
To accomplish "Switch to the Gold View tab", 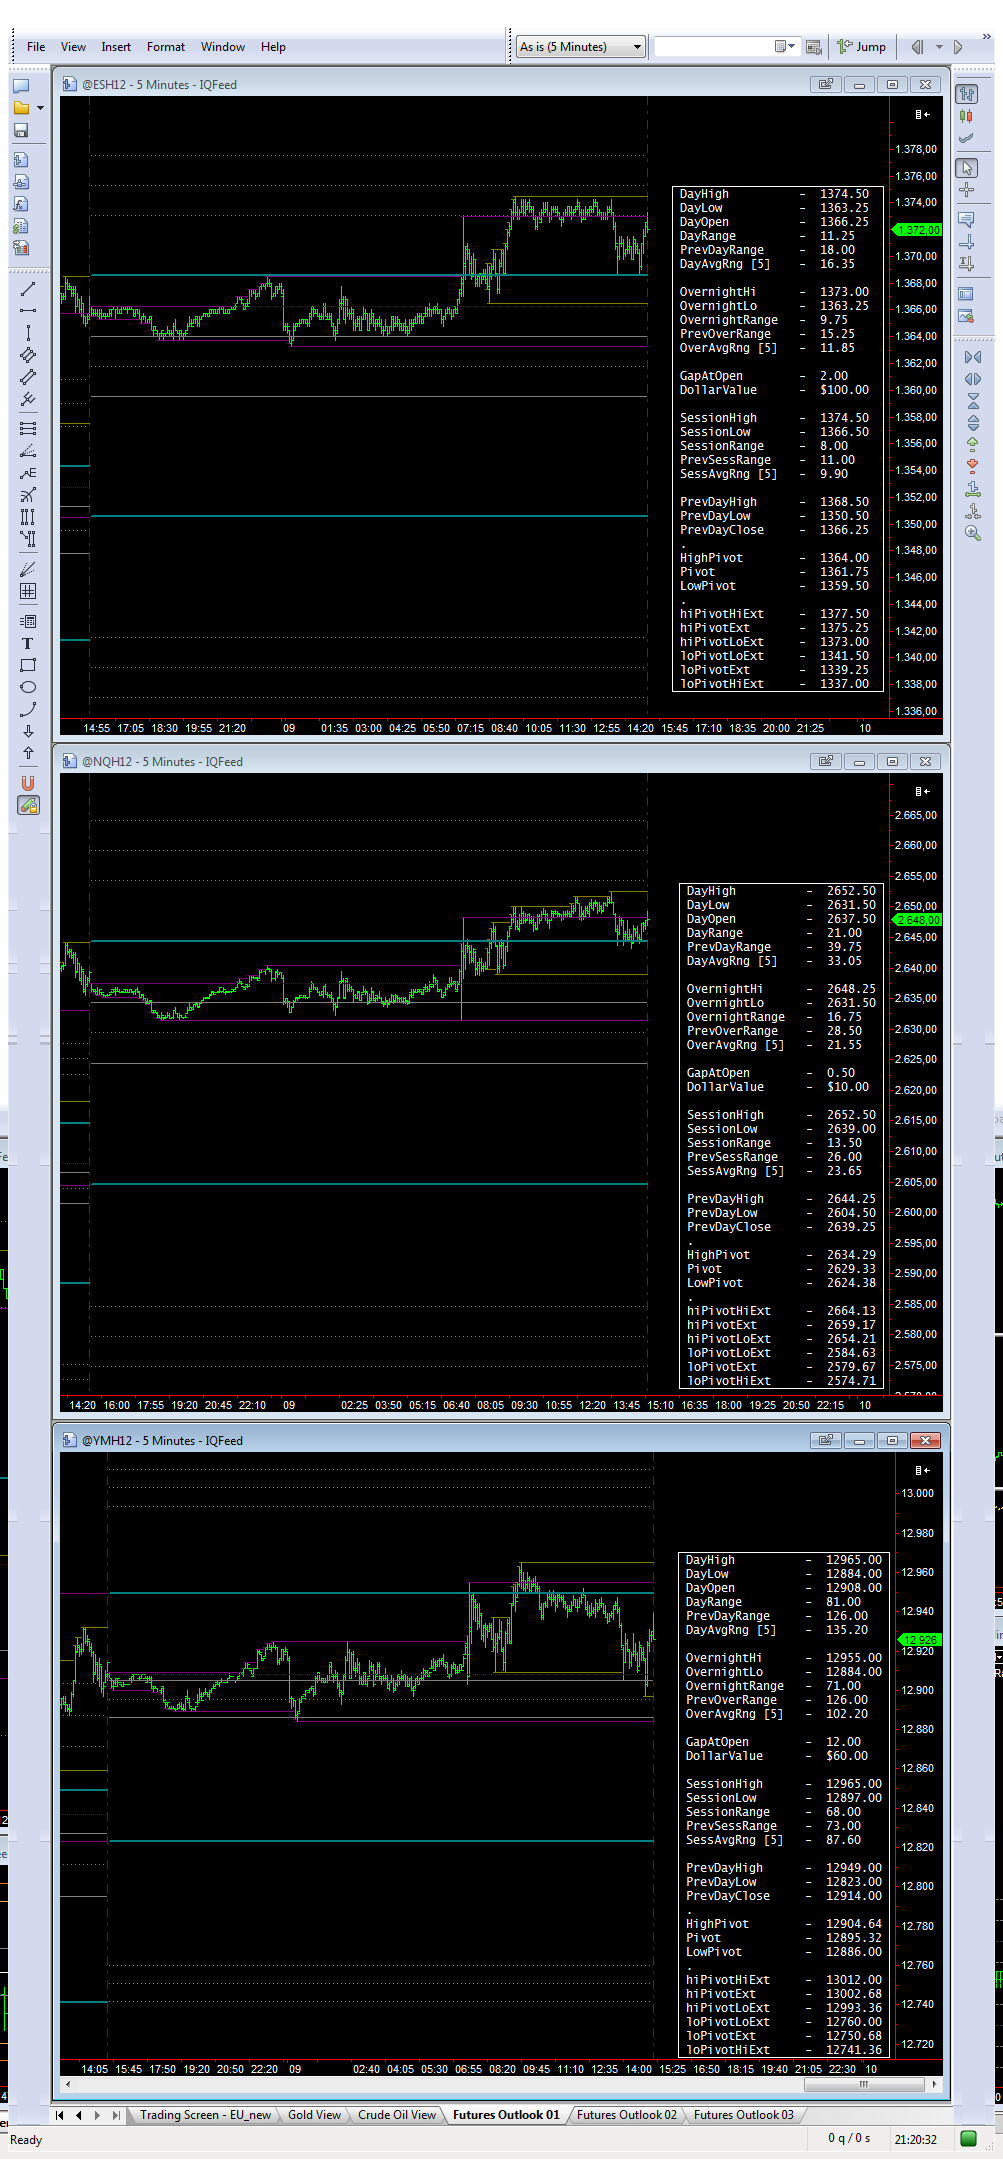I will pos(314,2114).
